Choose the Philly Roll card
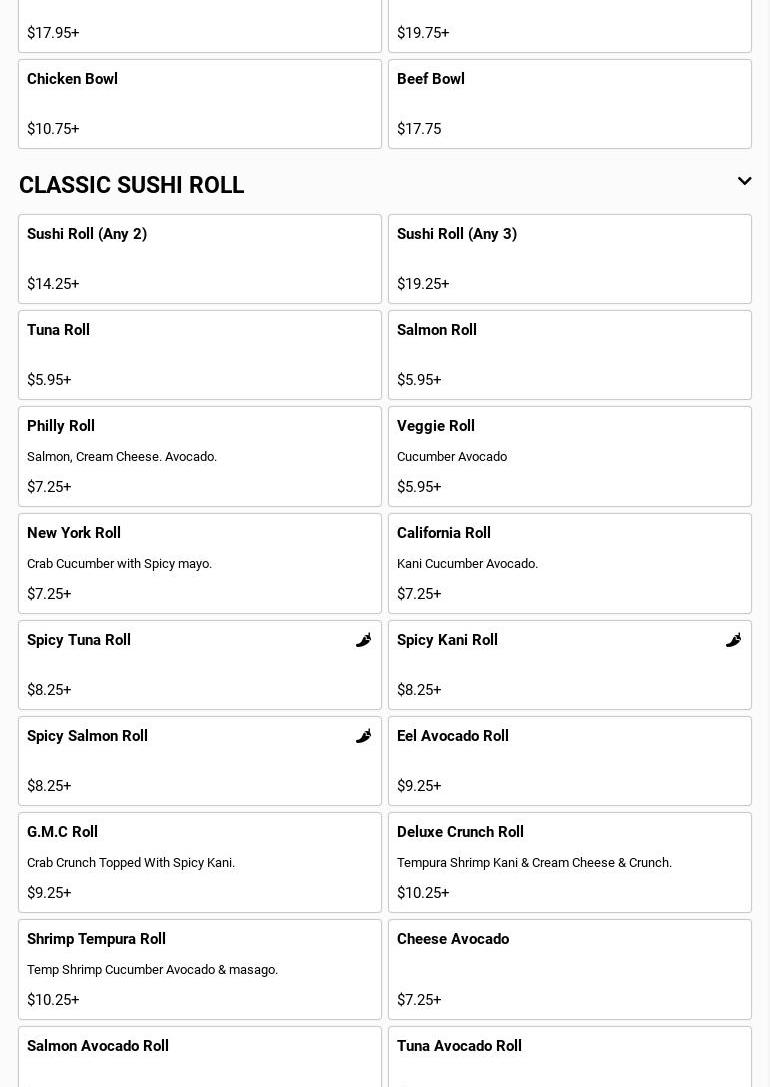 [200, 456]
